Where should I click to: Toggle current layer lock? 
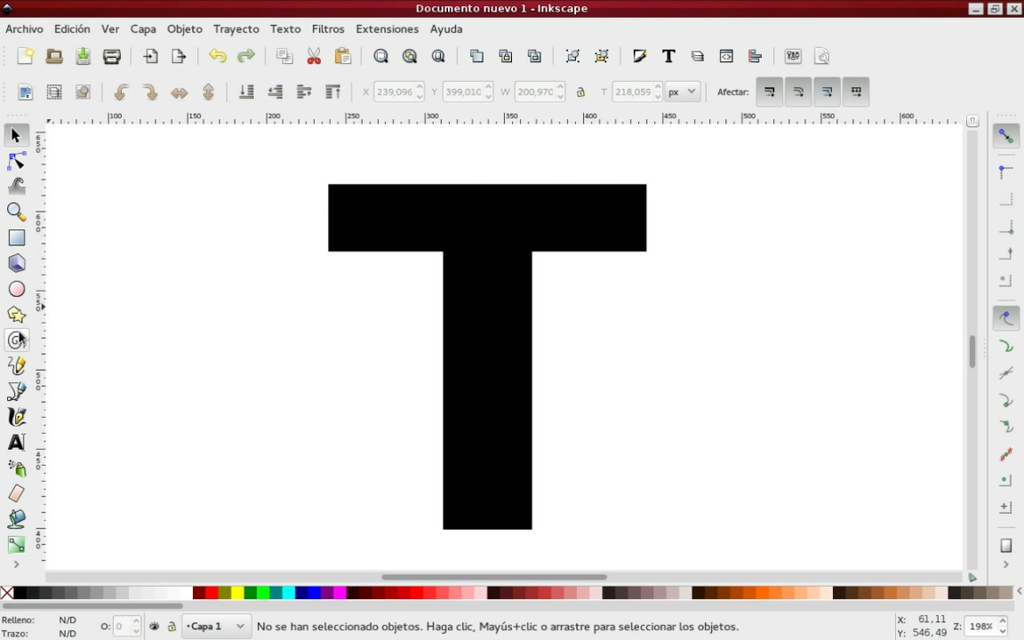coord(172,626)
